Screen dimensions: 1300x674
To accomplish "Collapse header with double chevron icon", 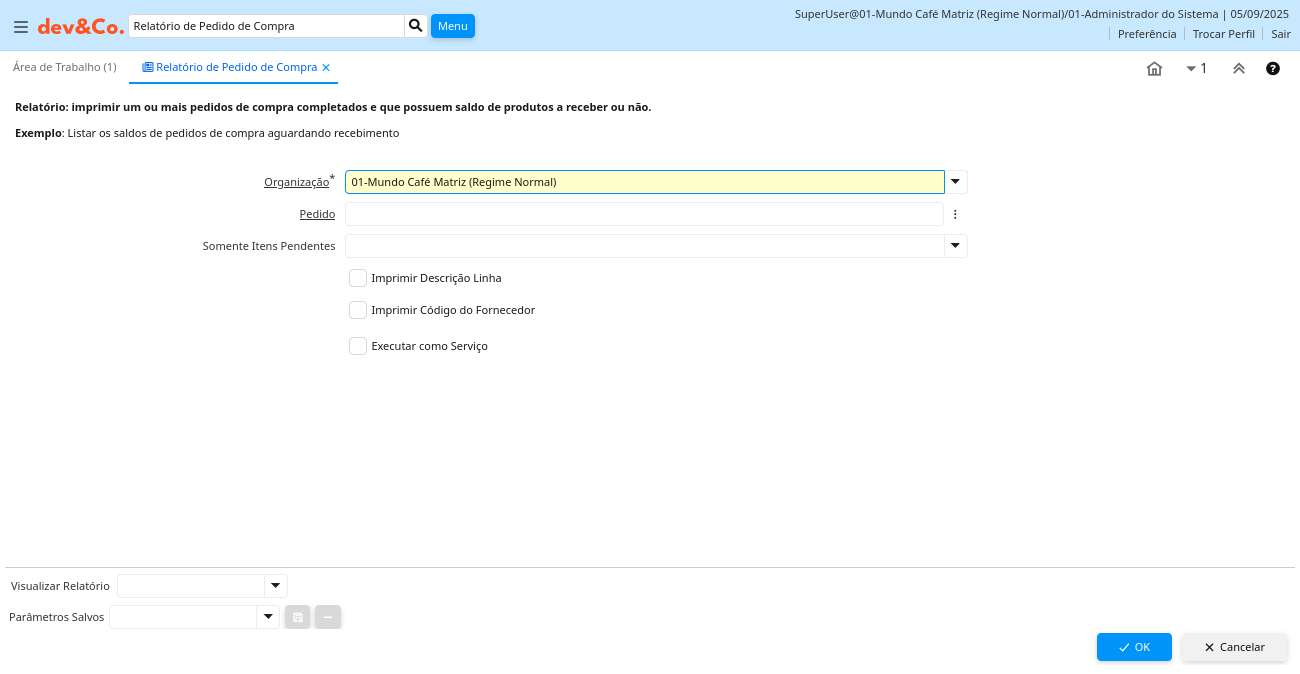I will click(1238, 69).
